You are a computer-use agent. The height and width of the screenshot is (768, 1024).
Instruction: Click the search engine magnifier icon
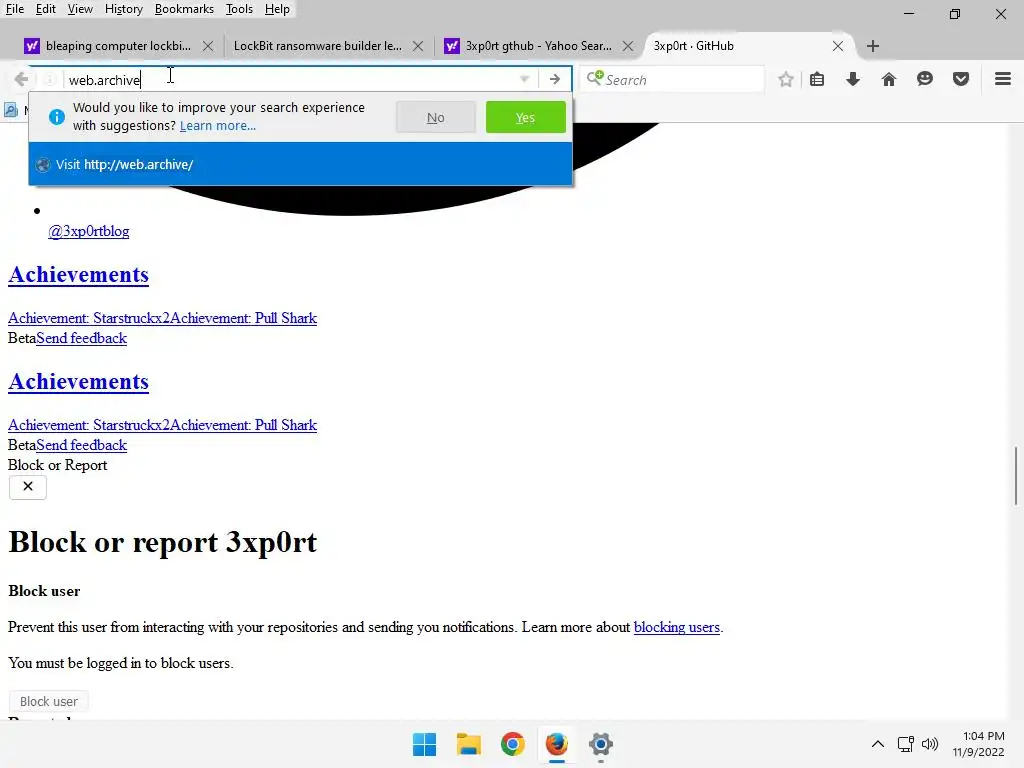594,78
